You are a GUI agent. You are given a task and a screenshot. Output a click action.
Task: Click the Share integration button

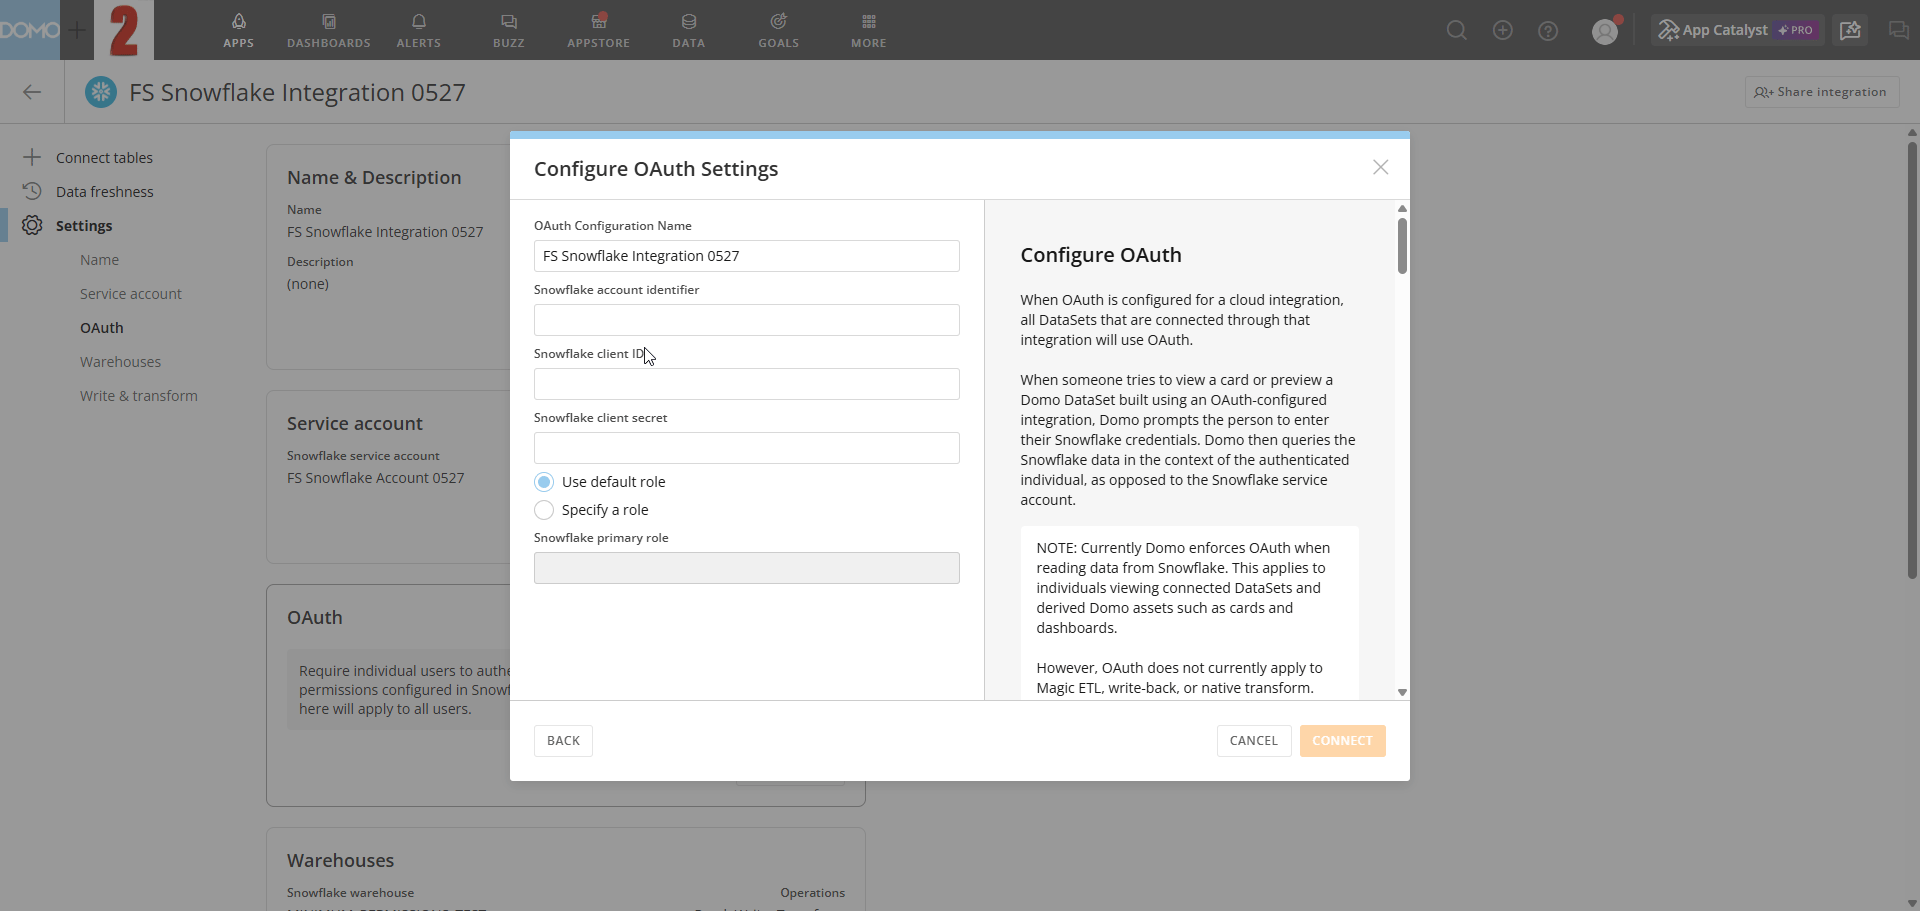[1822, 92]
